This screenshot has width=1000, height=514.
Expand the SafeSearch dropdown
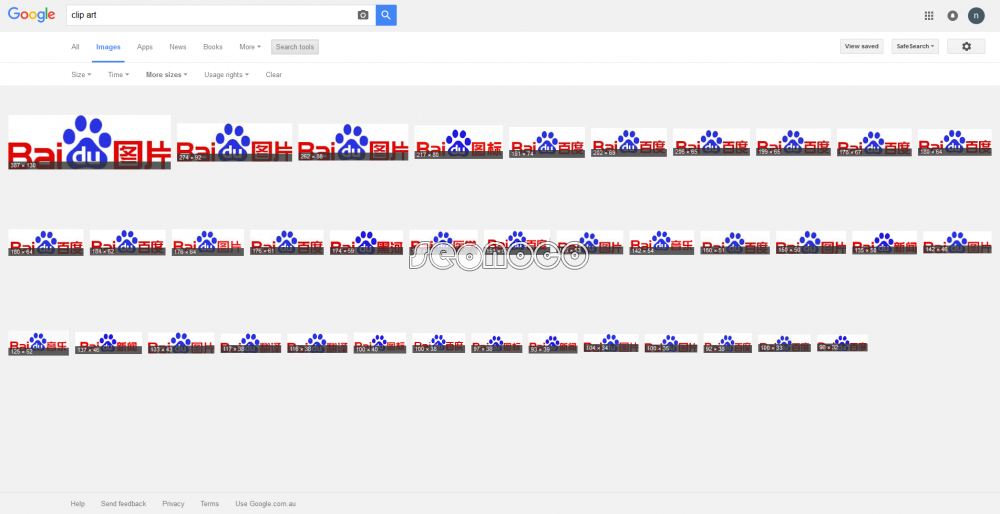915,47
